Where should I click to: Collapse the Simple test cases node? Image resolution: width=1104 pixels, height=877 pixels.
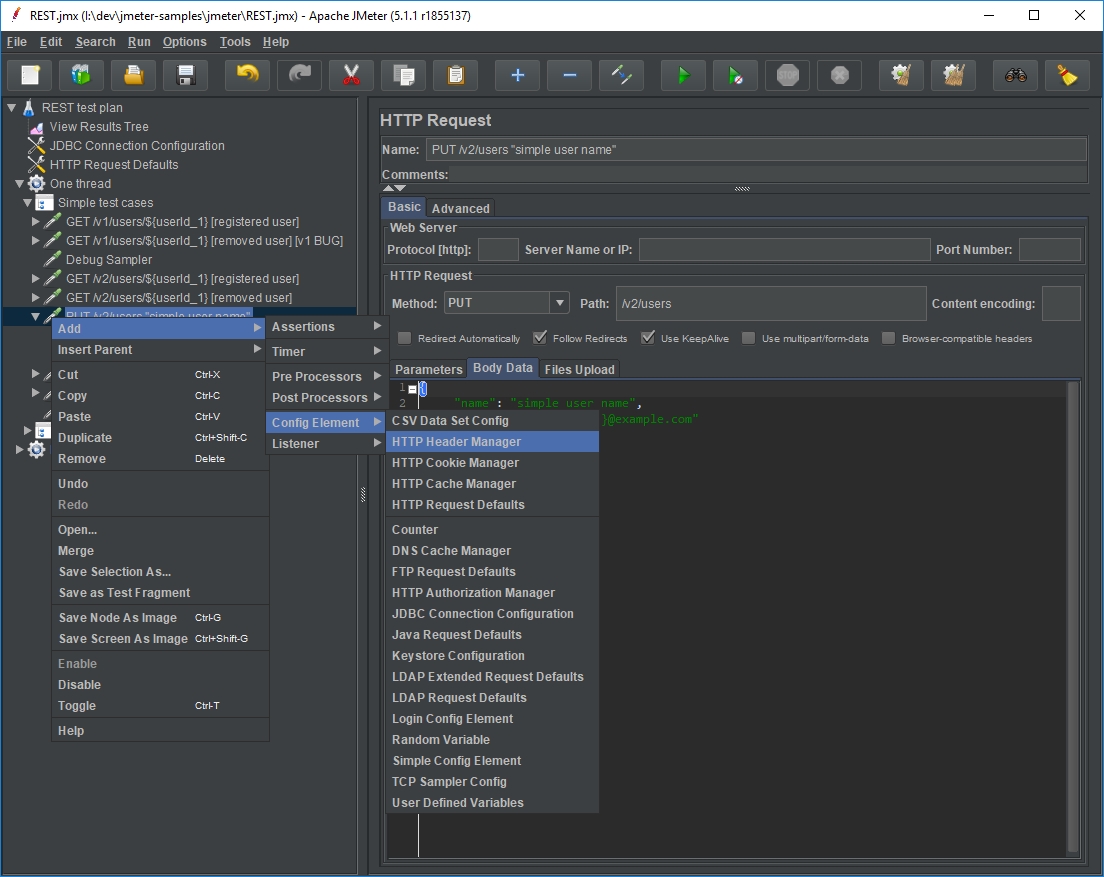[27, 203]
